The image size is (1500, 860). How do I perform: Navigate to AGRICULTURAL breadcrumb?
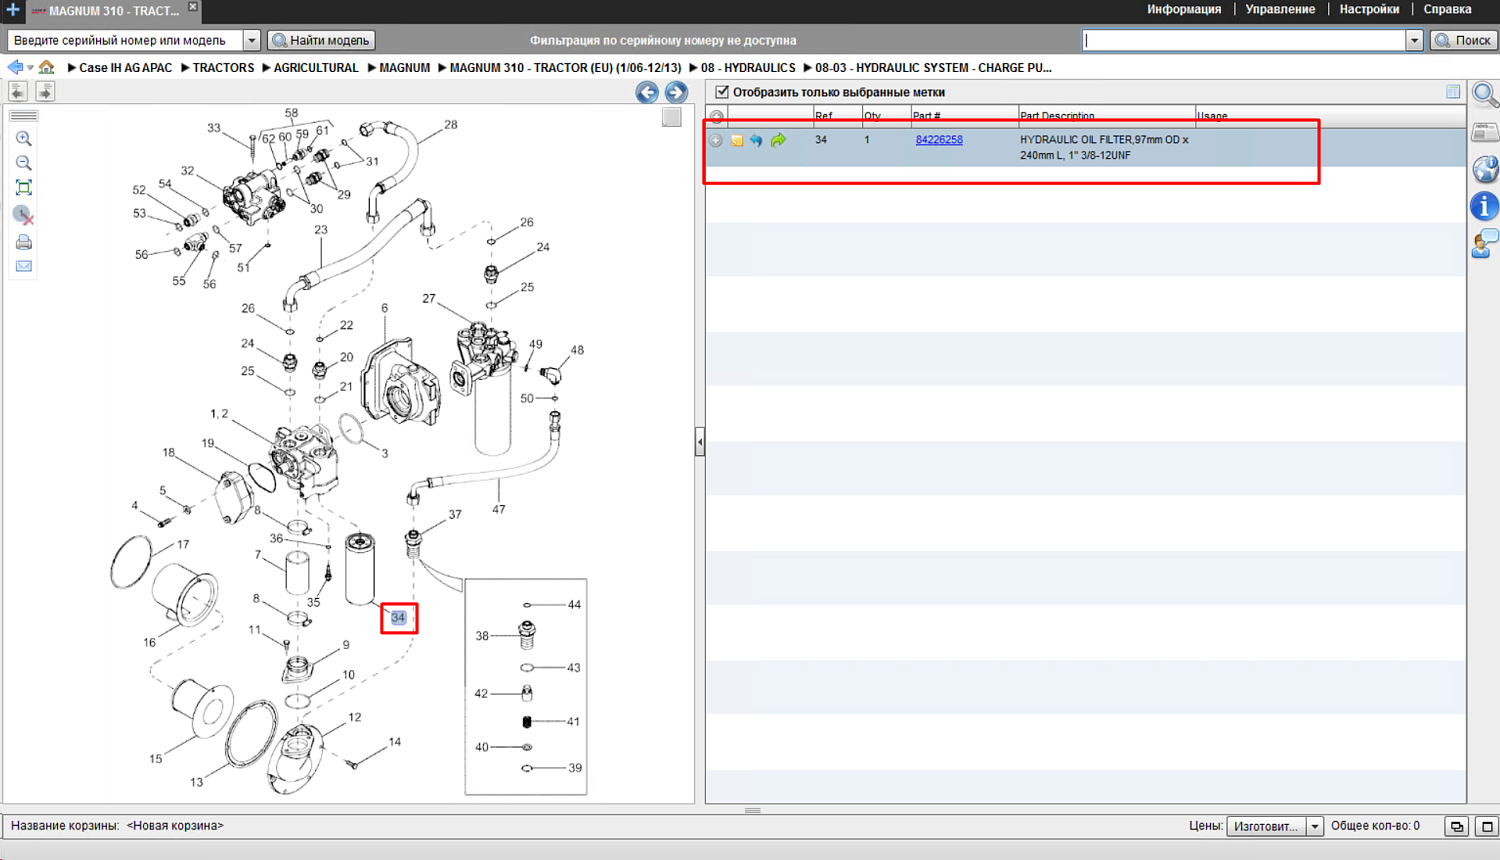click(316, 68)
